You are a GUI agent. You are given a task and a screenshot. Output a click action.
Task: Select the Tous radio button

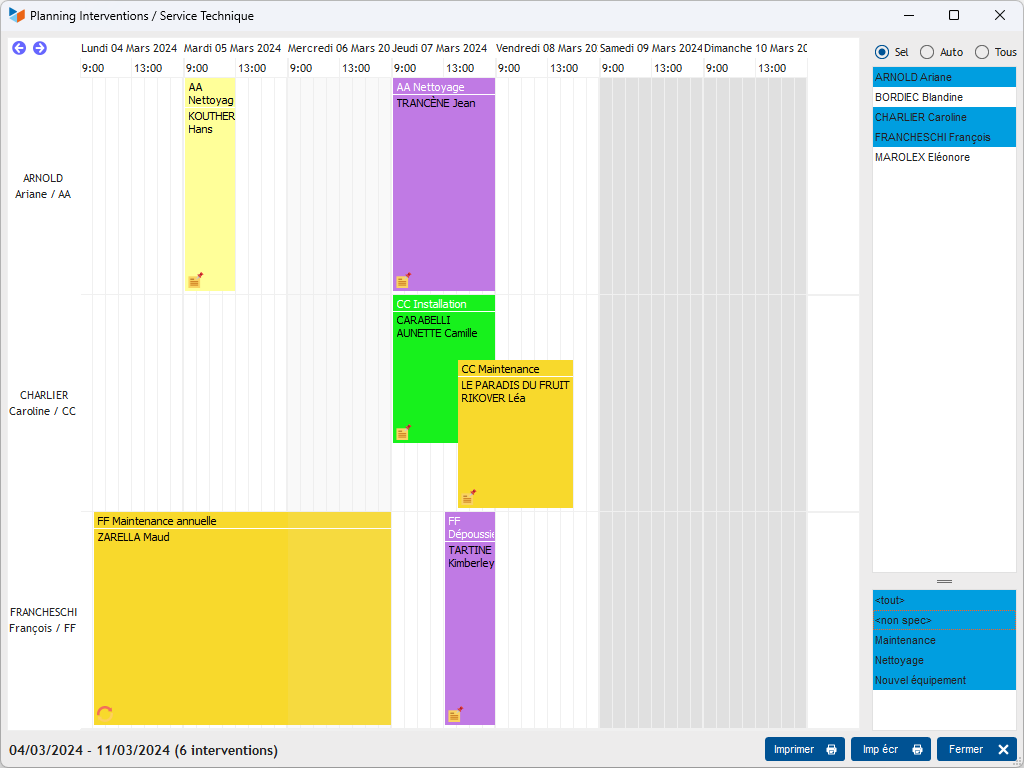[x=982, y=52]
